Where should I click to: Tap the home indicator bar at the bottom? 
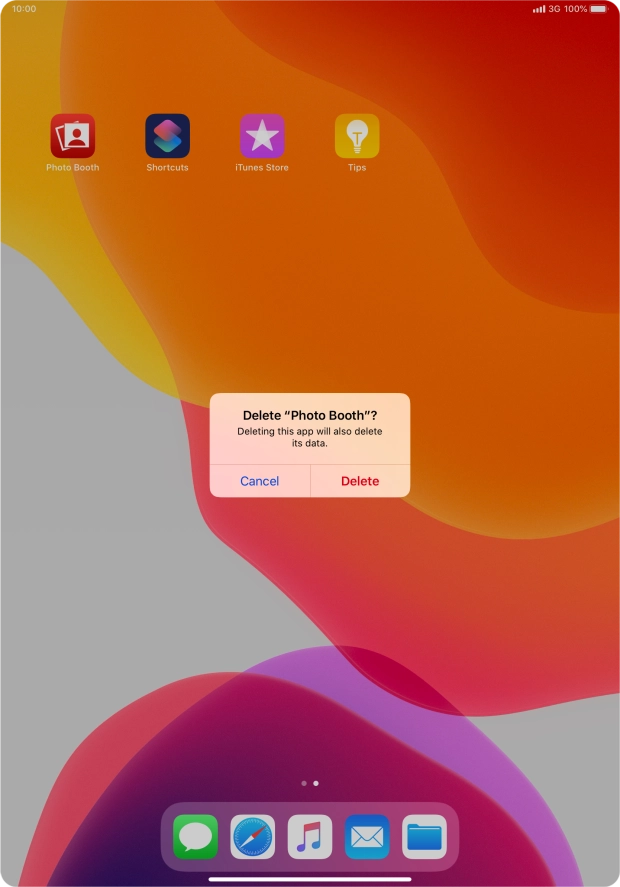[x=310, y=879]
